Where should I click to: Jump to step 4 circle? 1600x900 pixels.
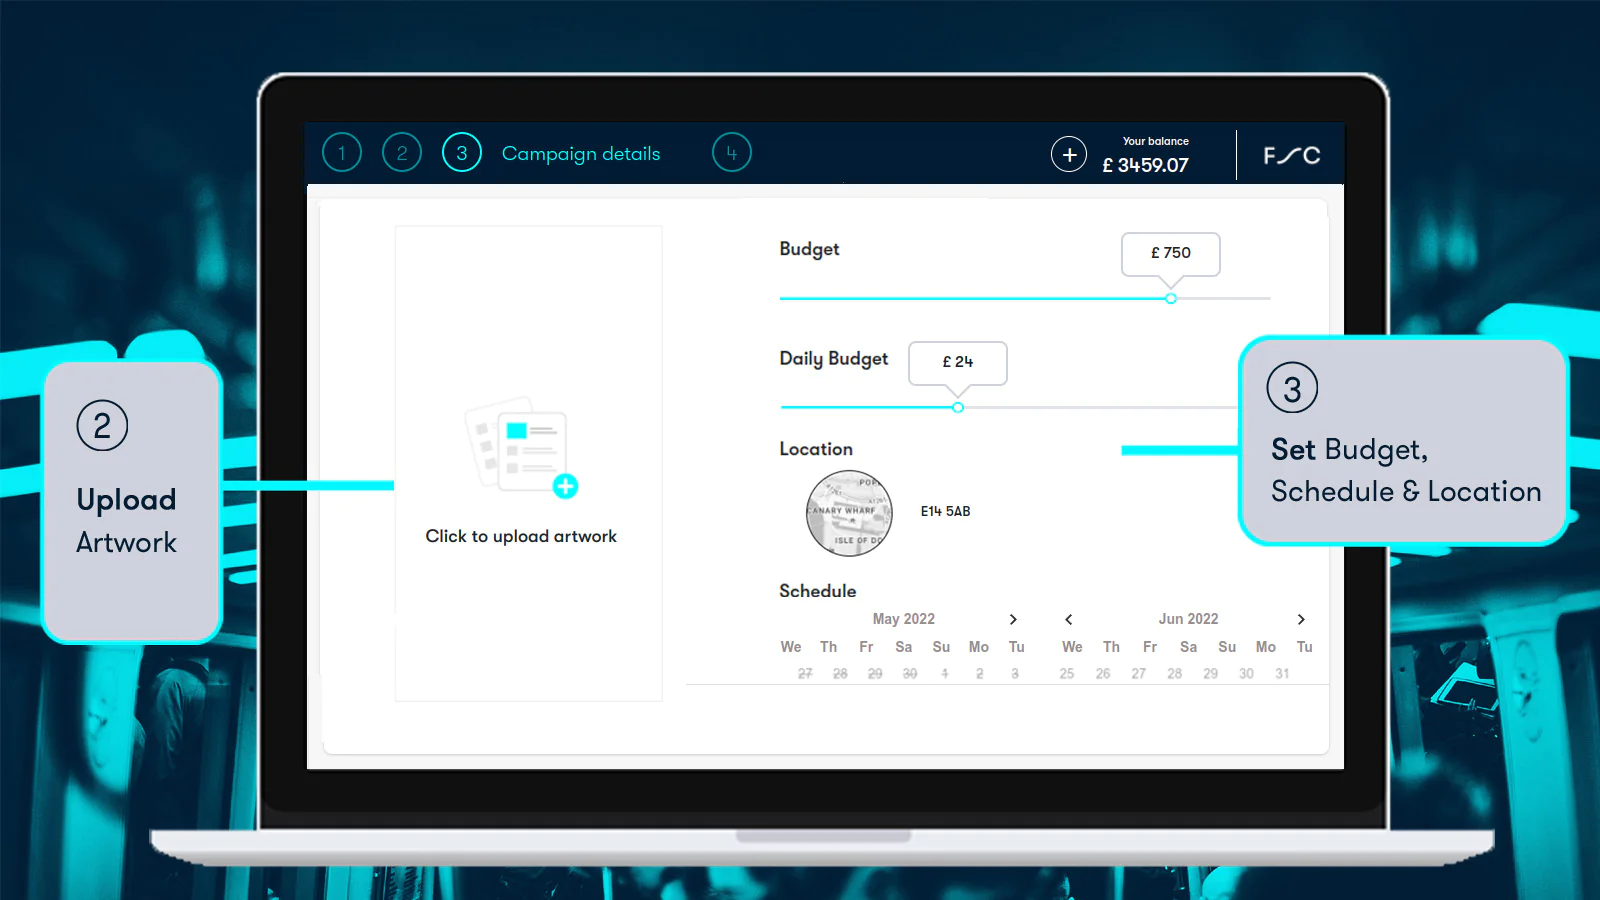coord(731,153)
